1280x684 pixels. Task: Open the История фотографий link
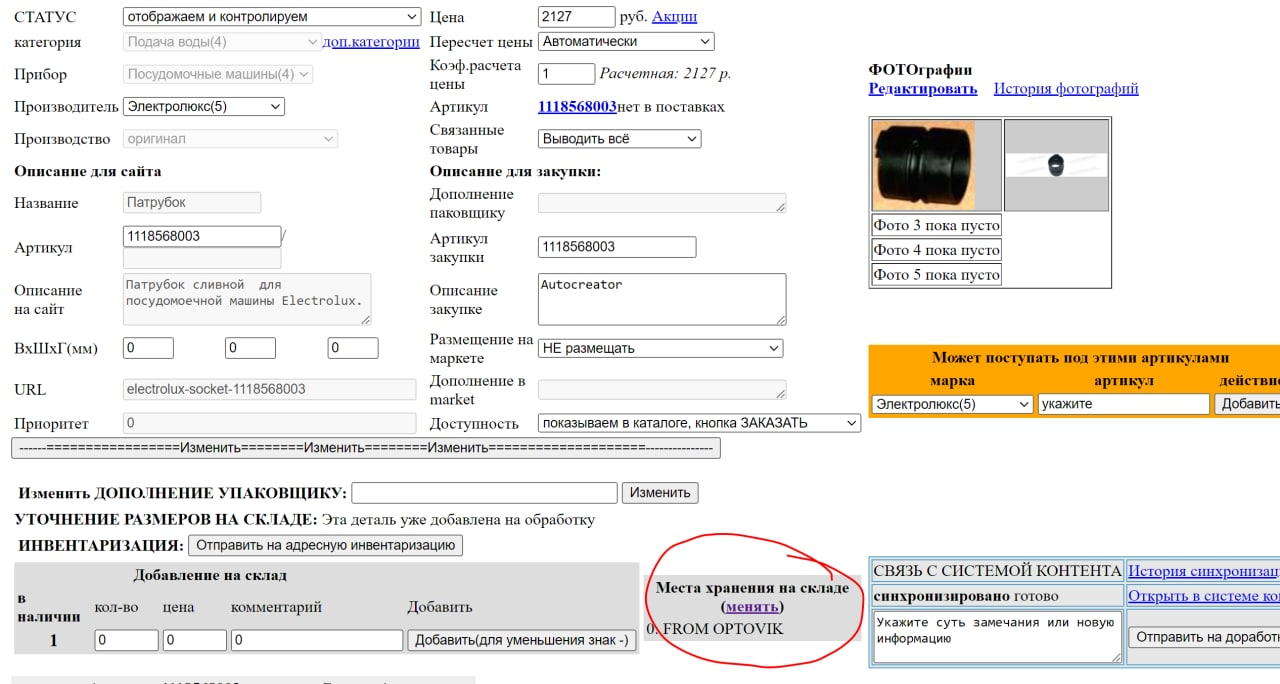click(x=1066, y=88)
